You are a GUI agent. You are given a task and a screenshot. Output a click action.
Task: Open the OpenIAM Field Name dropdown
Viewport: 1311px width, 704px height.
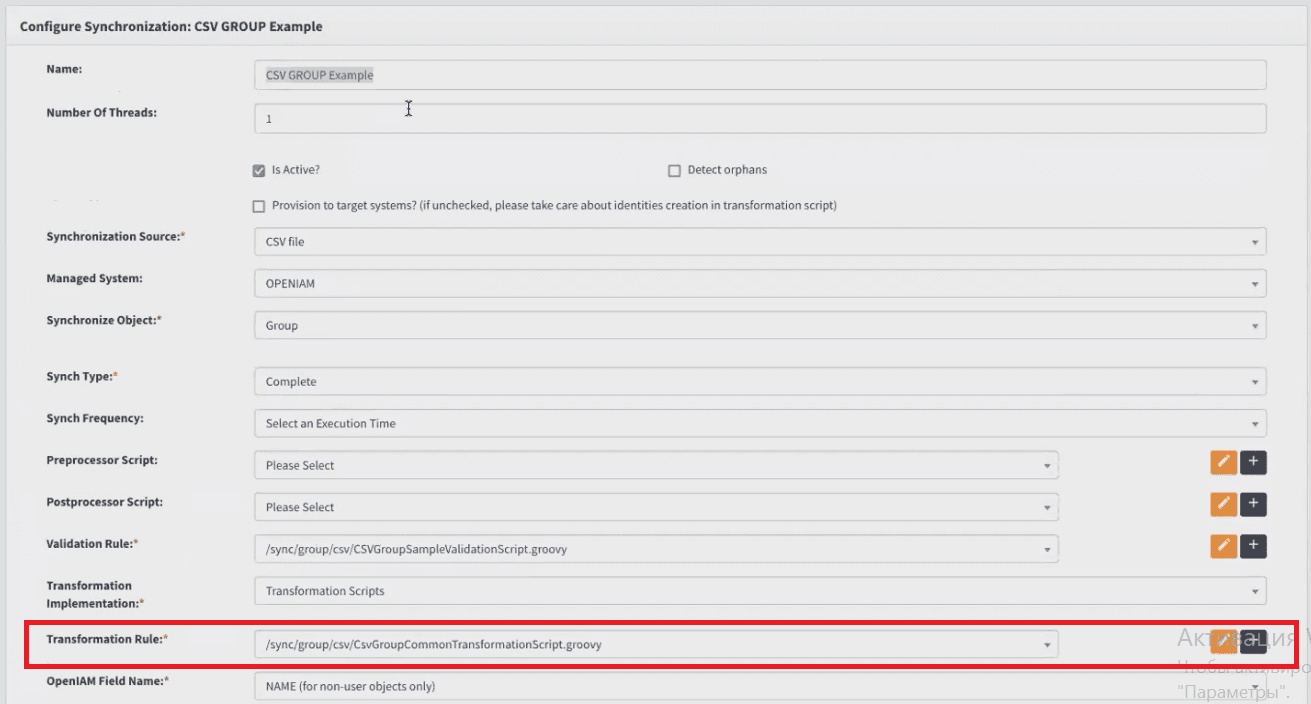pyautogui.click(x=760, y=687)
